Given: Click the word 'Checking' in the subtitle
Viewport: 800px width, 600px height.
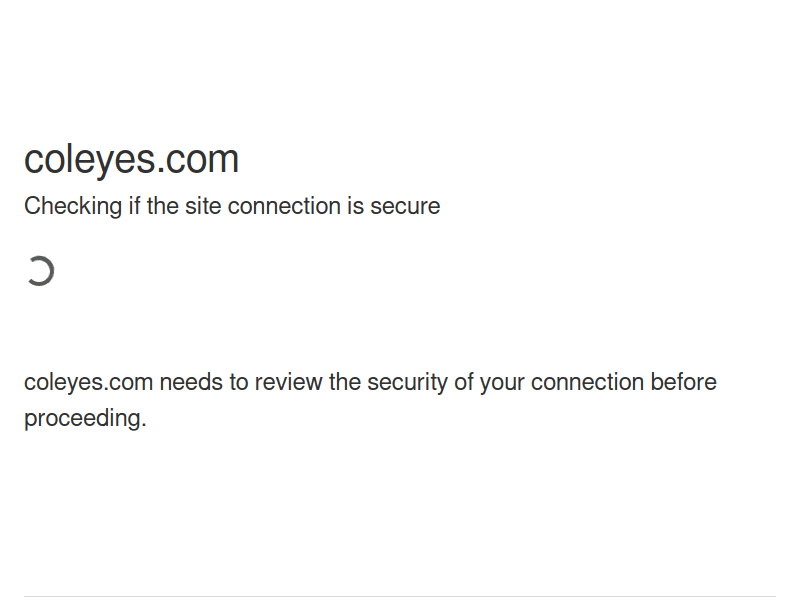Looking at the screenshot, I should coord(71,206).
